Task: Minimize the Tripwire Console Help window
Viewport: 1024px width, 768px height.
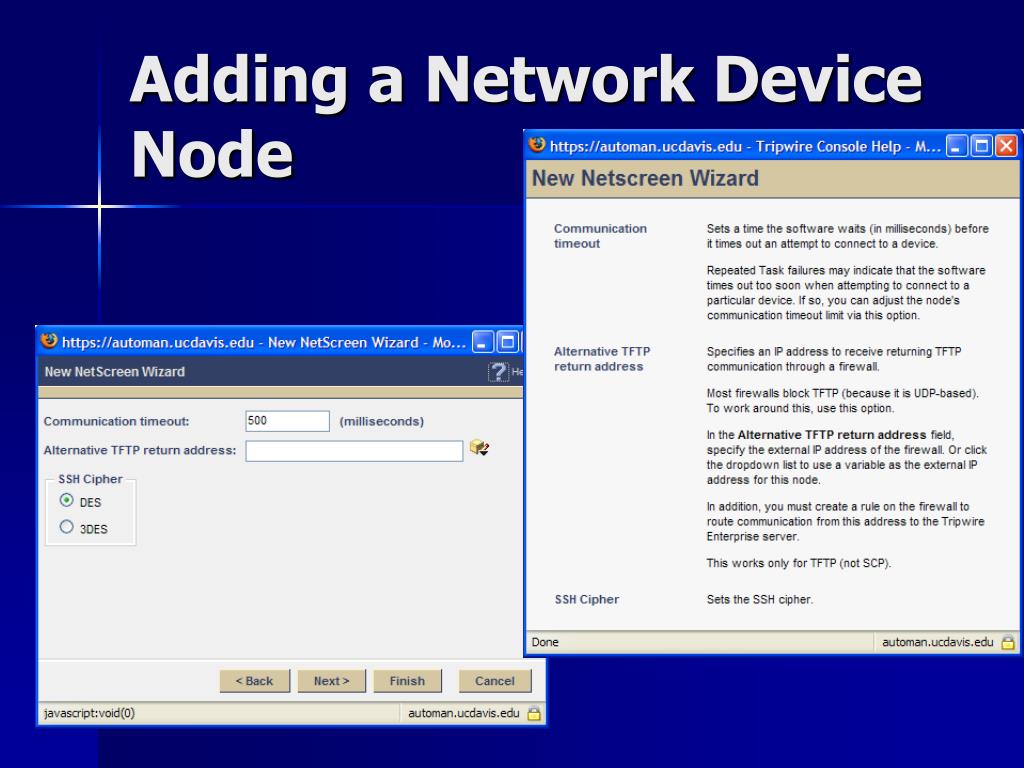Action: point(957,146)
